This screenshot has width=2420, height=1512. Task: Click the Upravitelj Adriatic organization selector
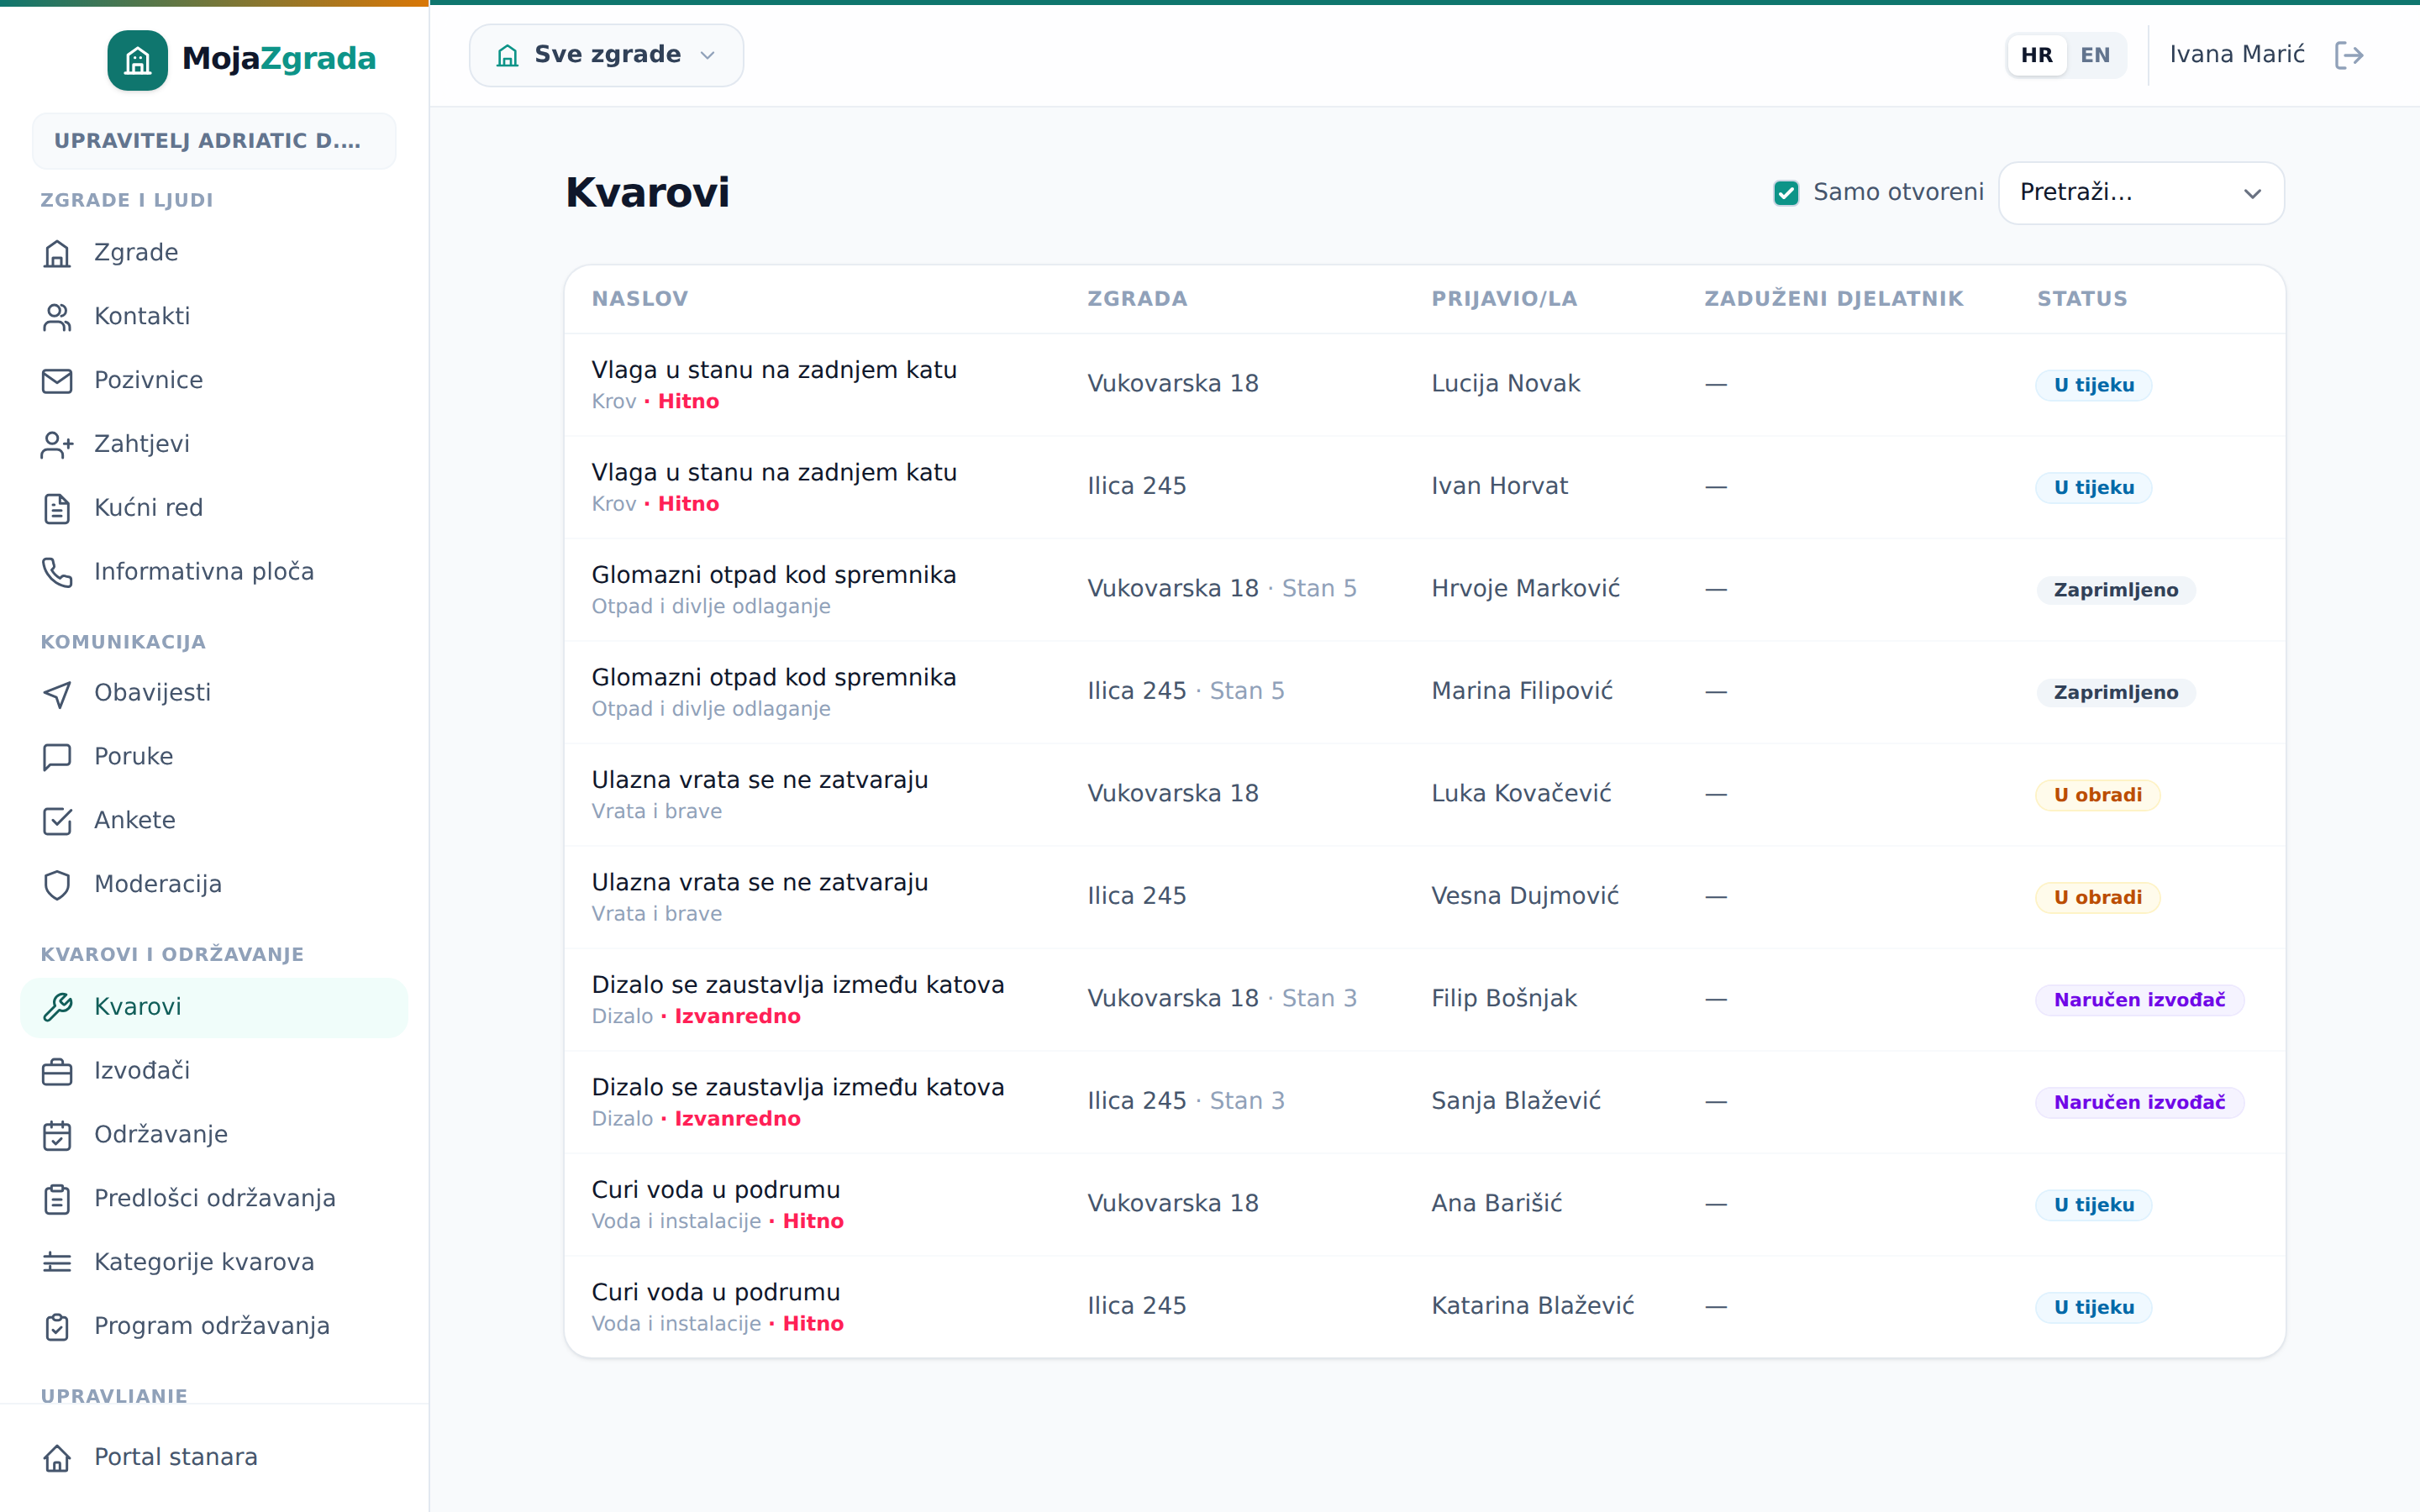(x=214, y=141)
